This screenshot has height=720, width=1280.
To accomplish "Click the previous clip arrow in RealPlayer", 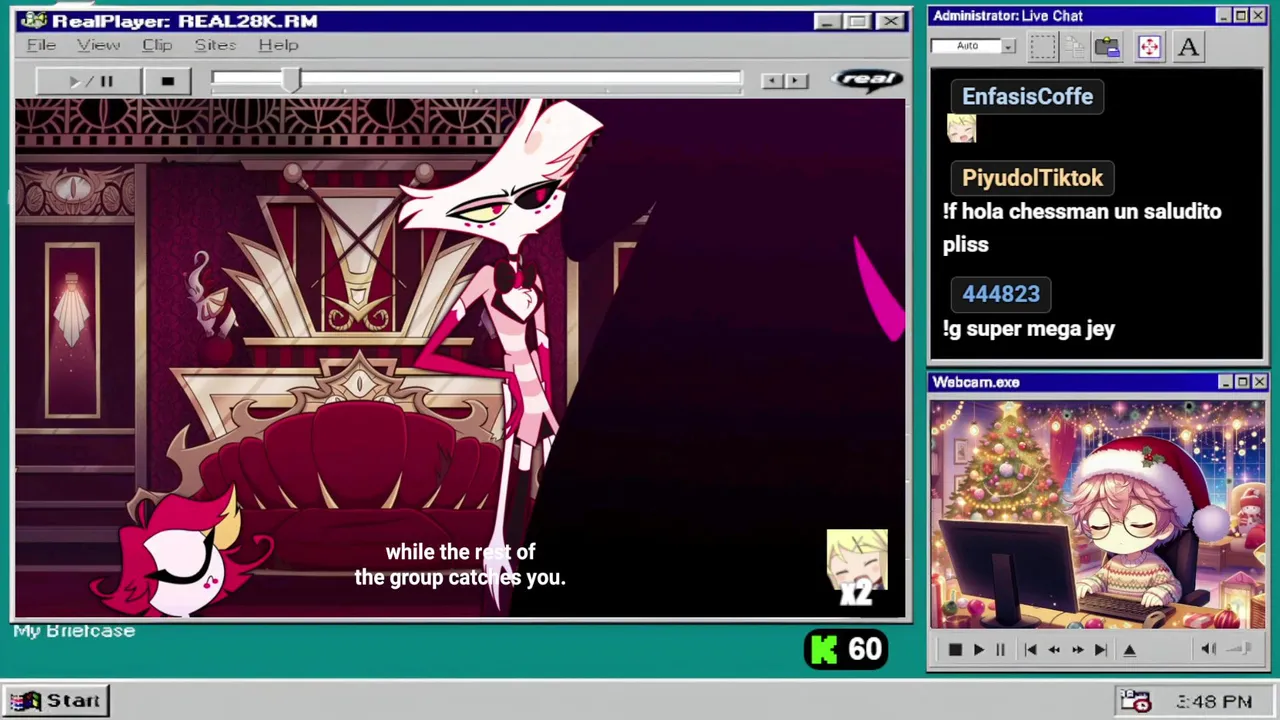I will point(771,81).
